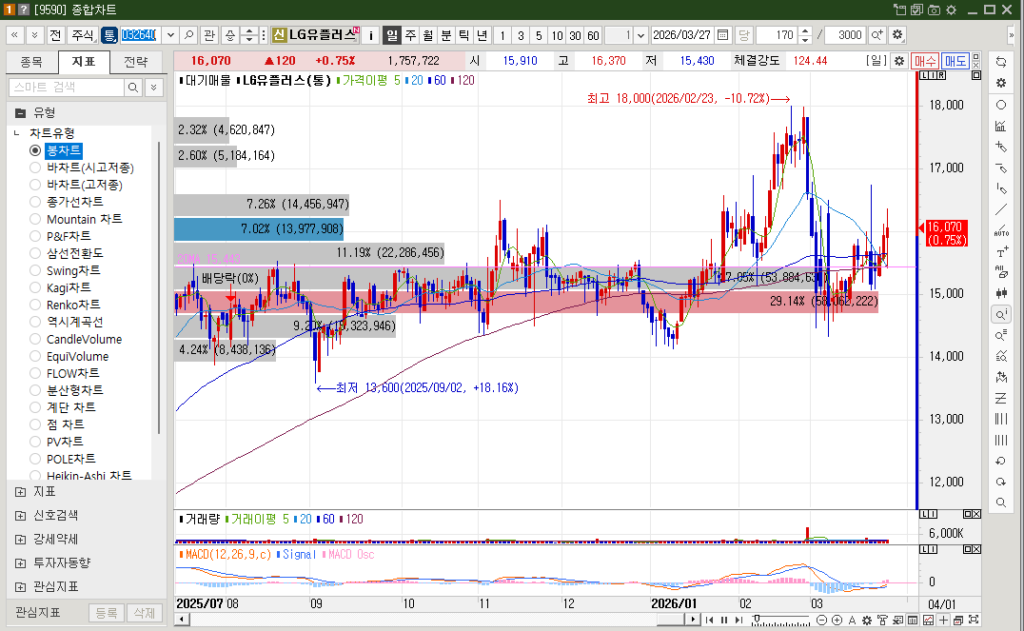The height and width of the screenshot is (631, 1024).
Task: Select the 봉차트 radio button
Action: click(35, 150)
